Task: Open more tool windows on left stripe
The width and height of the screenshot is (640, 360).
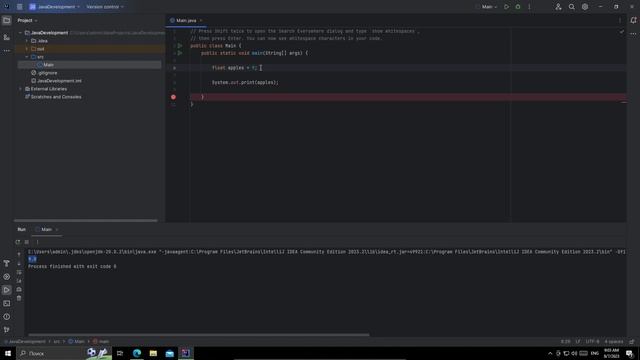Action: tap(7, 51)
